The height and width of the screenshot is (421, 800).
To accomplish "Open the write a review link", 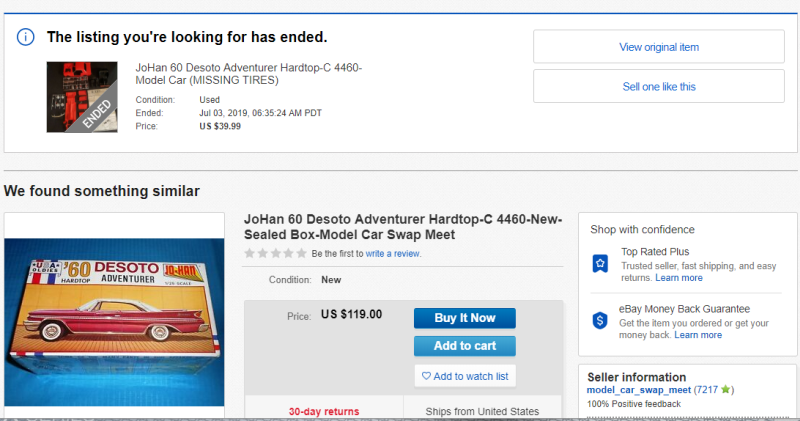I will (x=393, y=254).
